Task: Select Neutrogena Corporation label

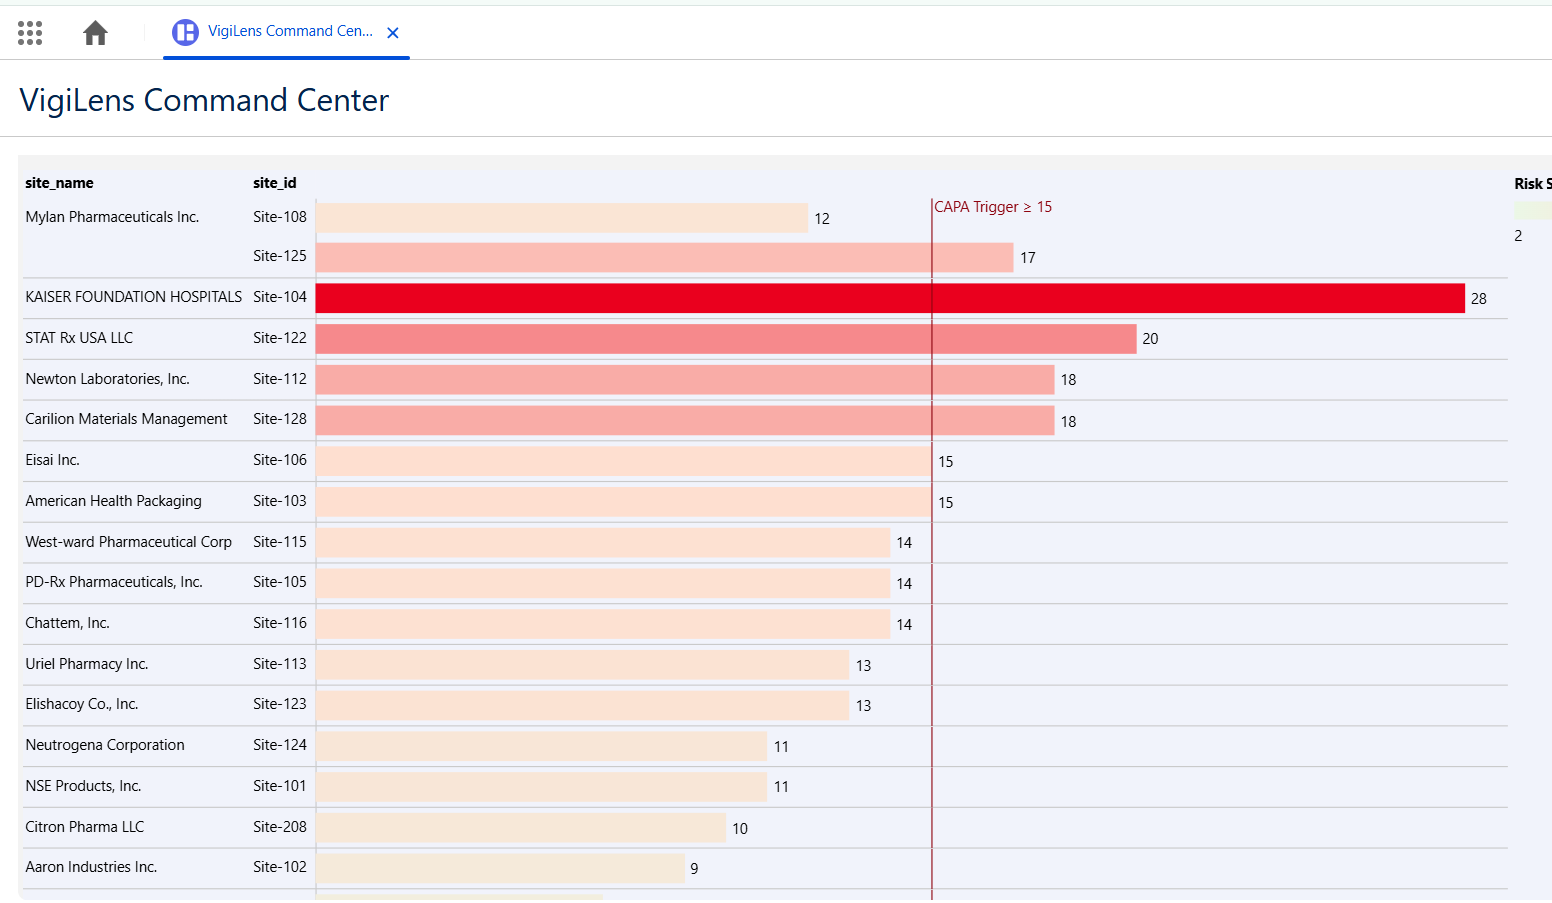Action: [x=105, y=745]
